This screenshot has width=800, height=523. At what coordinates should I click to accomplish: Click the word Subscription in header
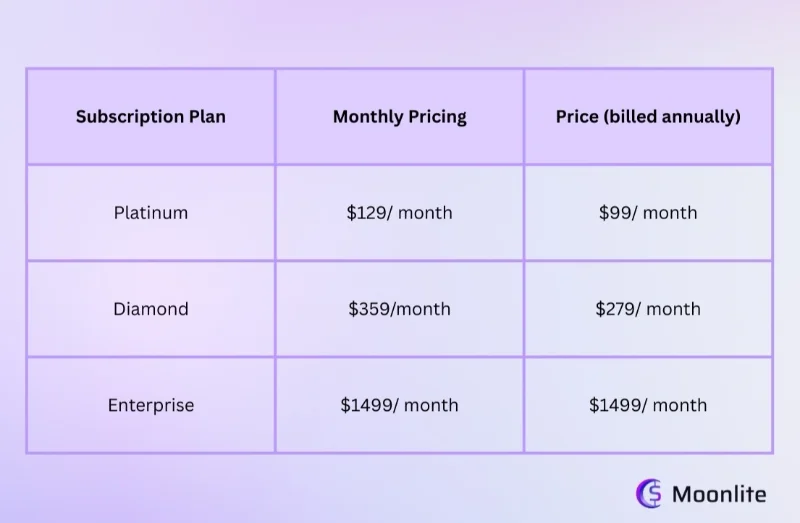point(130,117)
